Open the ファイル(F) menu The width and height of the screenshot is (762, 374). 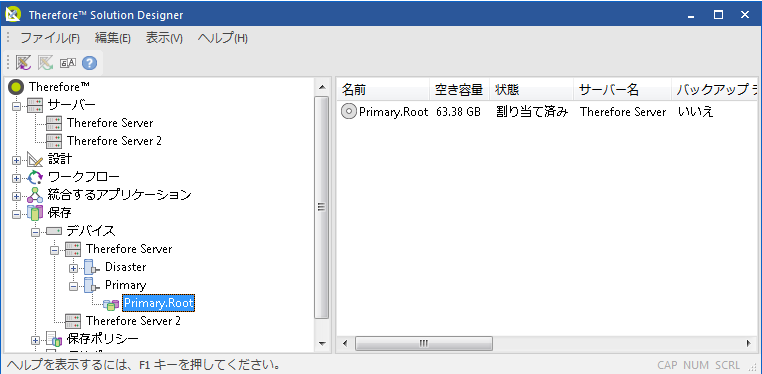coord(50,38)
